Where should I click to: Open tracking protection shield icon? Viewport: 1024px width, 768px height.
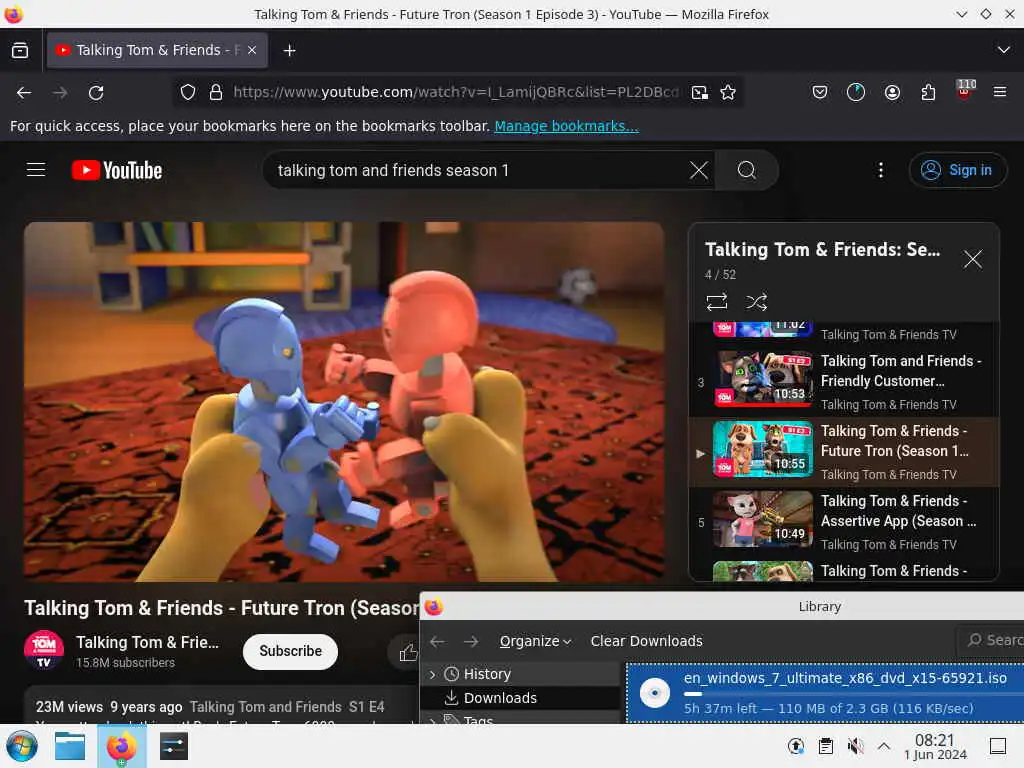point(188,93)
